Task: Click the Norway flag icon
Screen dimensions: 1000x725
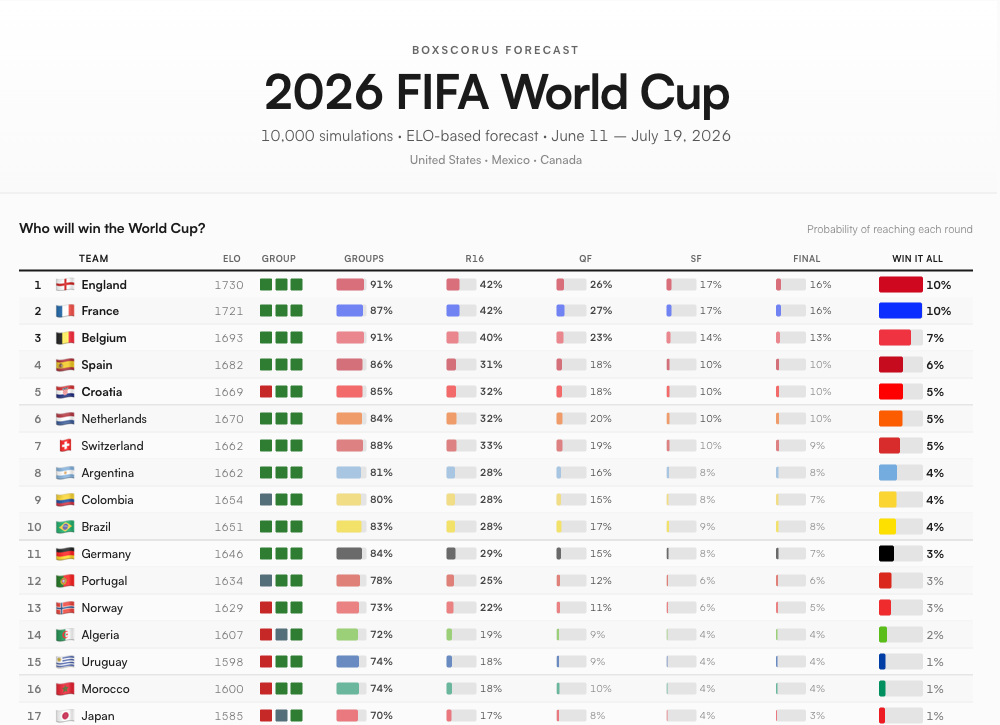Action: tap(65, 608)
